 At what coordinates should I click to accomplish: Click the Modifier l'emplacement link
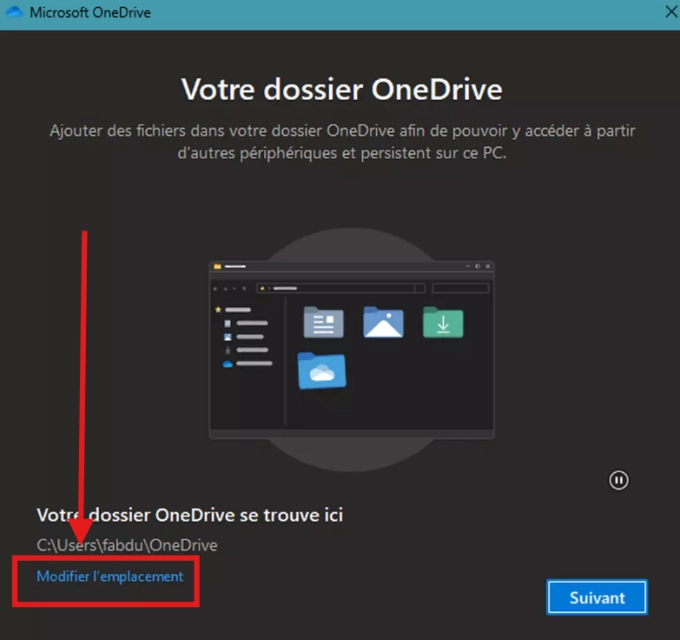pyautogui.click(x=110, y=576)
